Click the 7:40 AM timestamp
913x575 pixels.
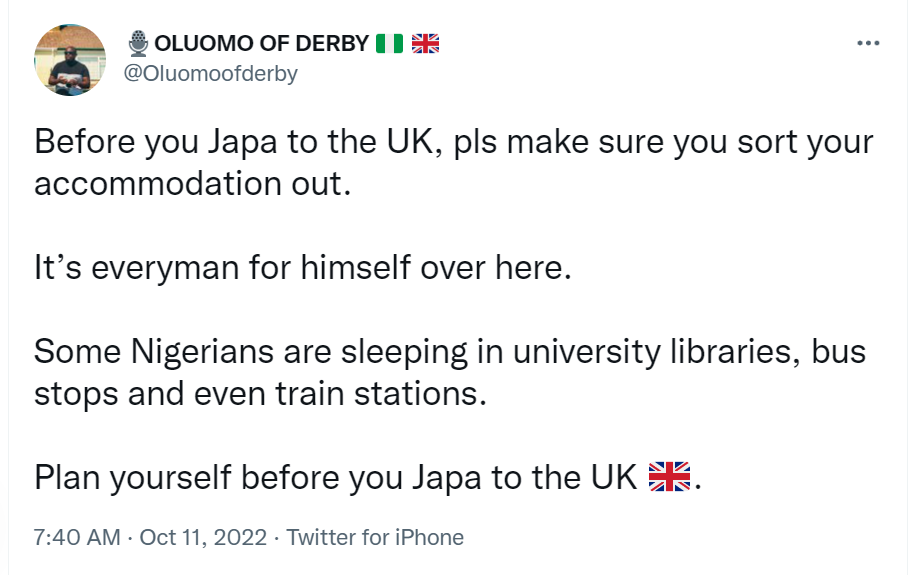tap(76, 537)
